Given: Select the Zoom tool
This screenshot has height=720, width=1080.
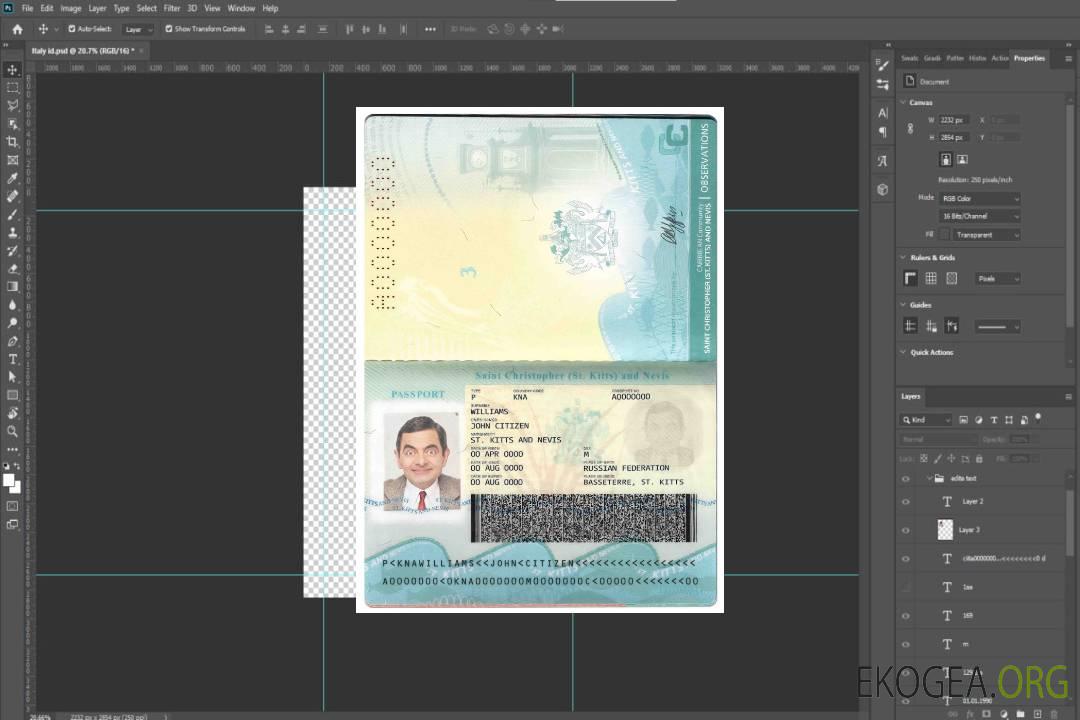Looking at the screenshot, I should [x=12, y=431].
